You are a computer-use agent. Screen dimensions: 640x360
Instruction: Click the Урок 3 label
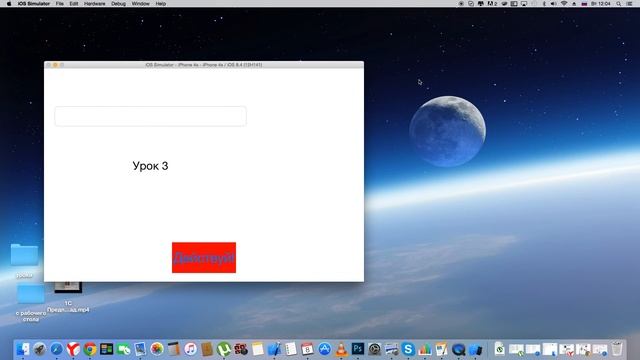pos(150,166)
